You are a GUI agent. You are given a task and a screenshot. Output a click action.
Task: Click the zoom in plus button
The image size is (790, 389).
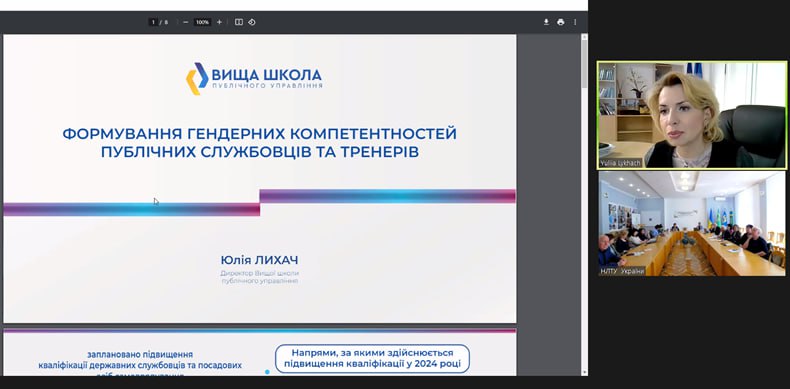click(219, 22)
